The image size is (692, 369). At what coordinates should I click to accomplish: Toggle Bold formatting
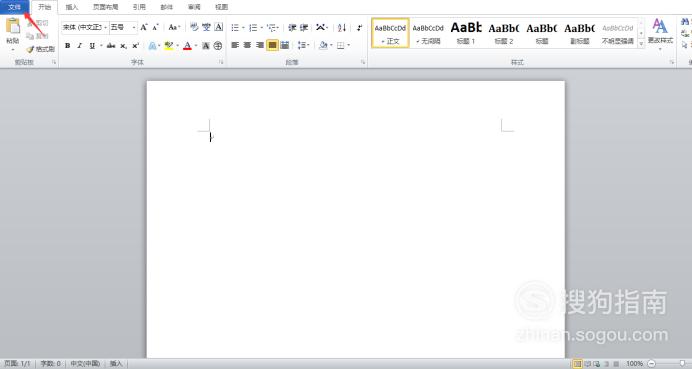(x=68, y=45)
